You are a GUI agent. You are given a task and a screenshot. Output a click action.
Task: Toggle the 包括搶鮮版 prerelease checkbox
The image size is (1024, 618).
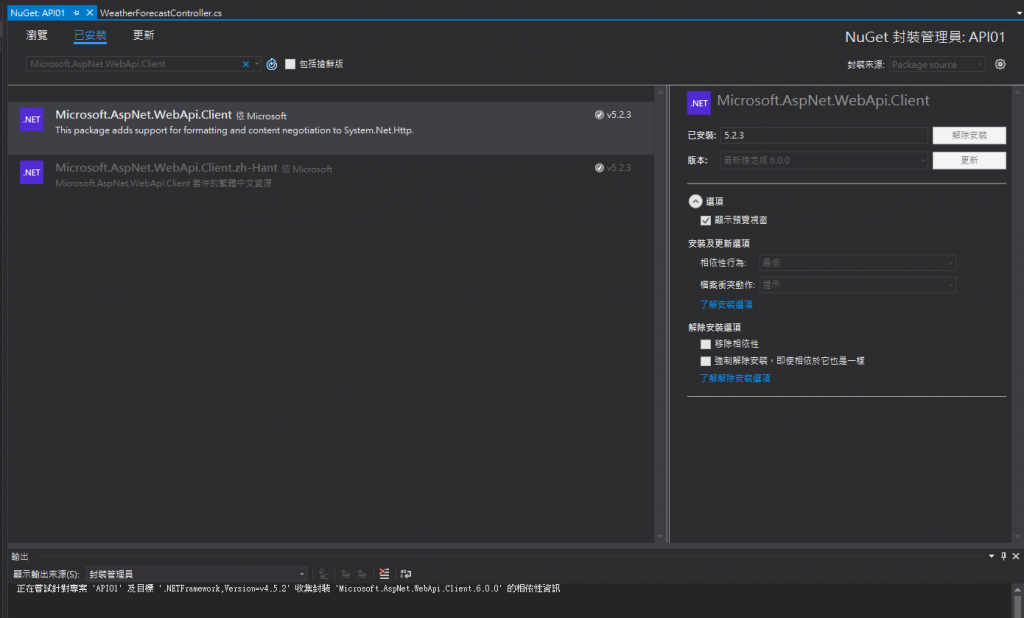pyautogui.click(x=291, y=64)
